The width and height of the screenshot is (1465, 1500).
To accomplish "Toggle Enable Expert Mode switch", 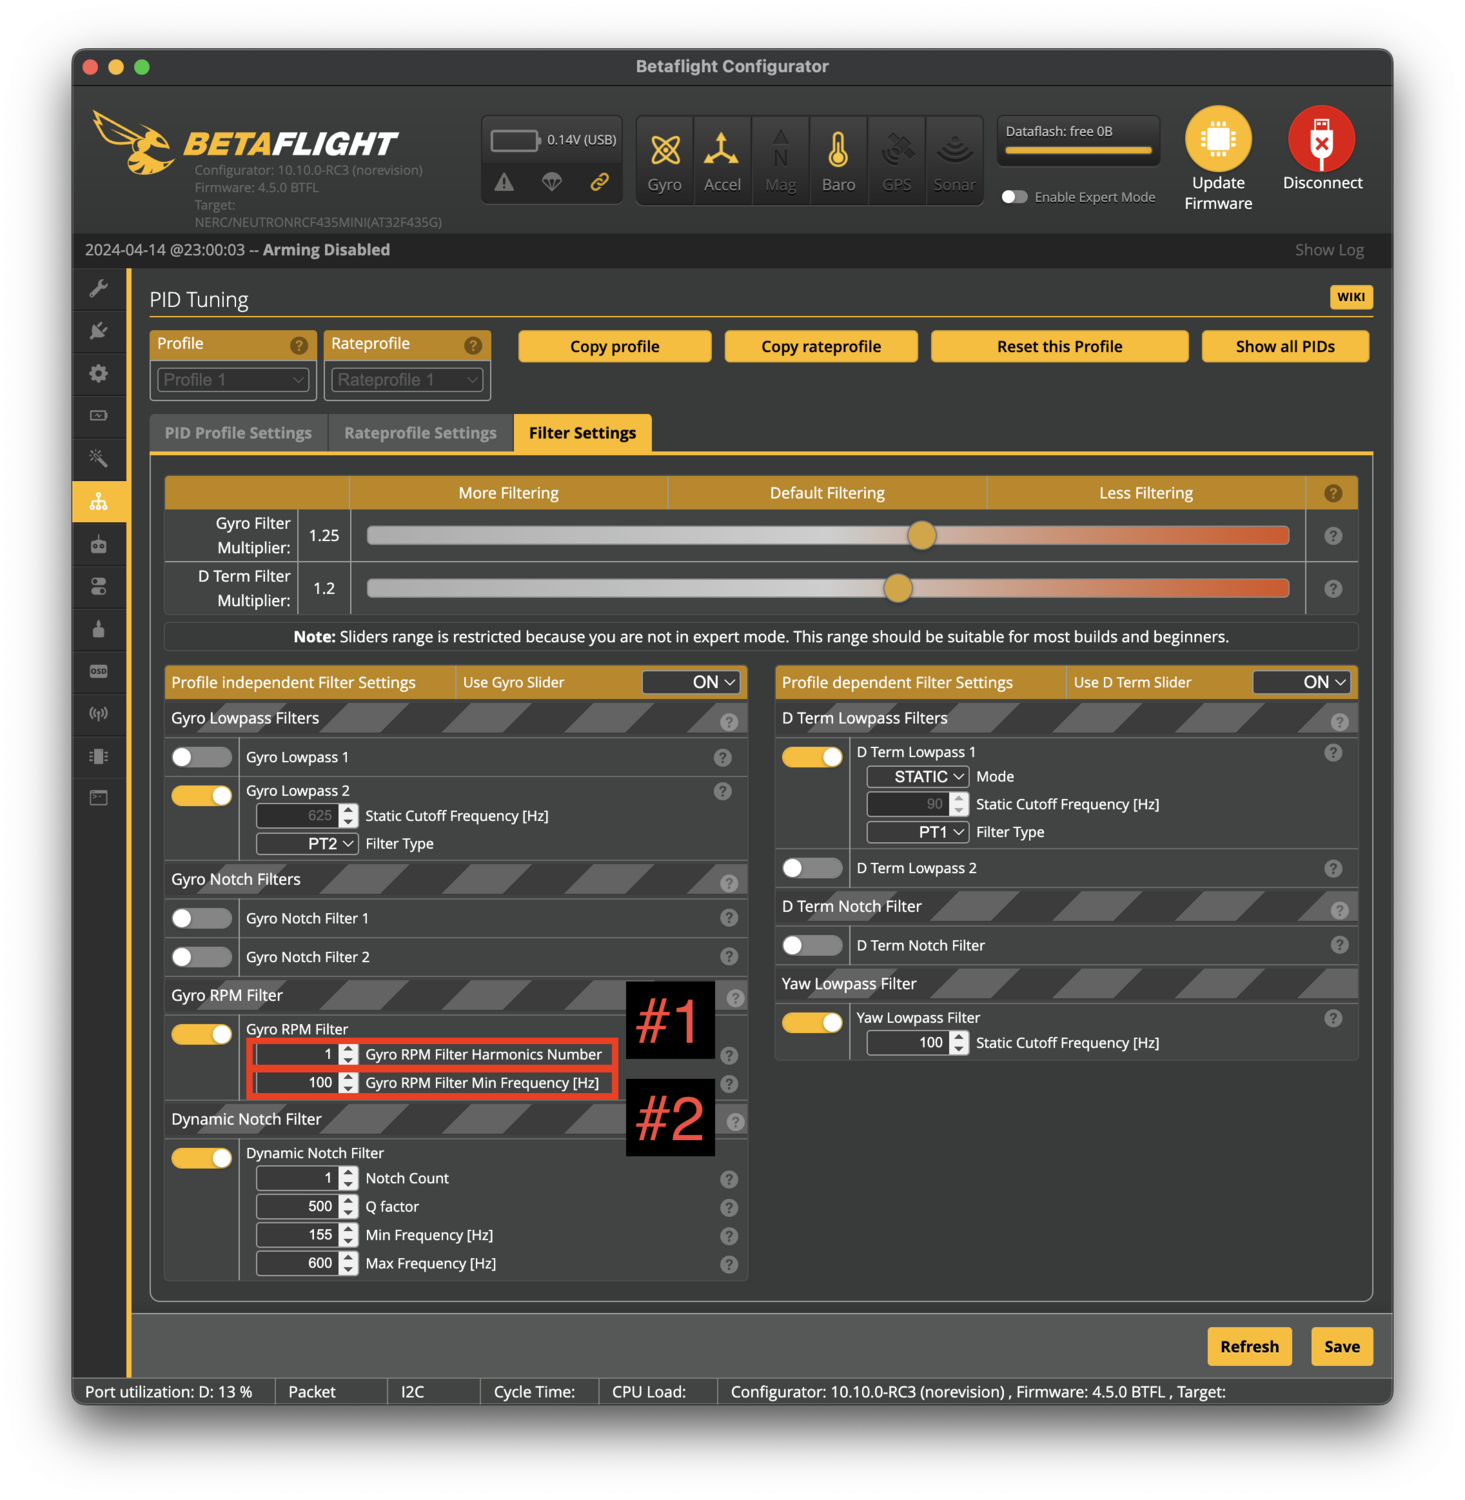I will (1014, 197).
